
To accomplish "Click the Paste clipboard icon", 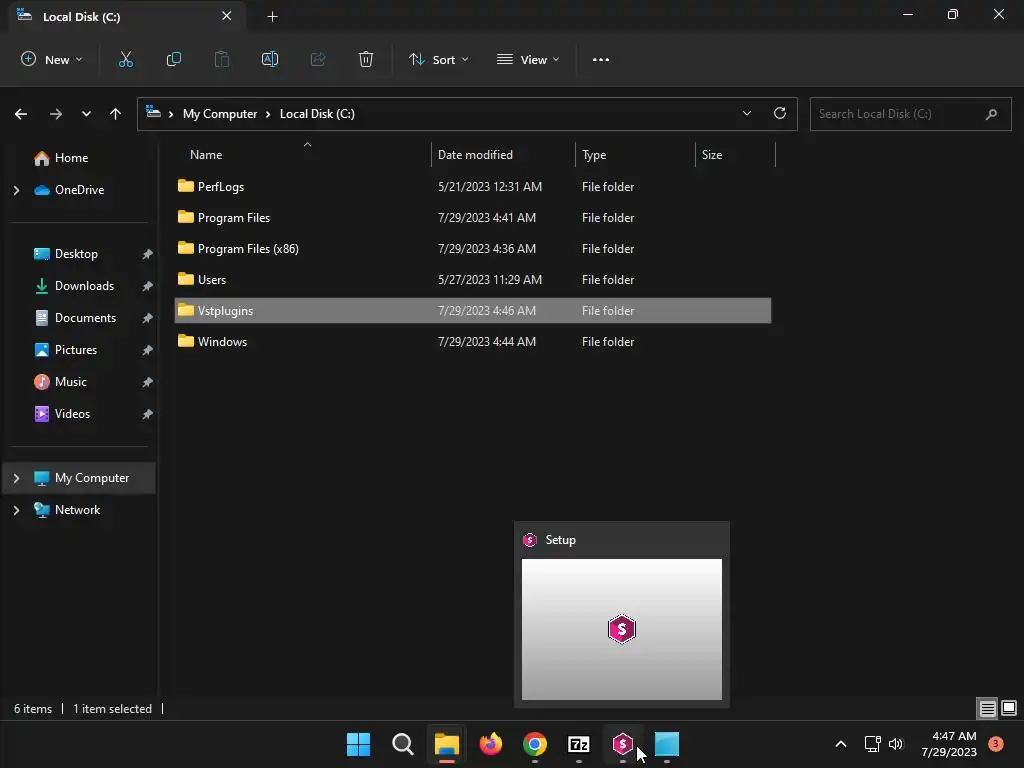I will (x=222, y=59).
